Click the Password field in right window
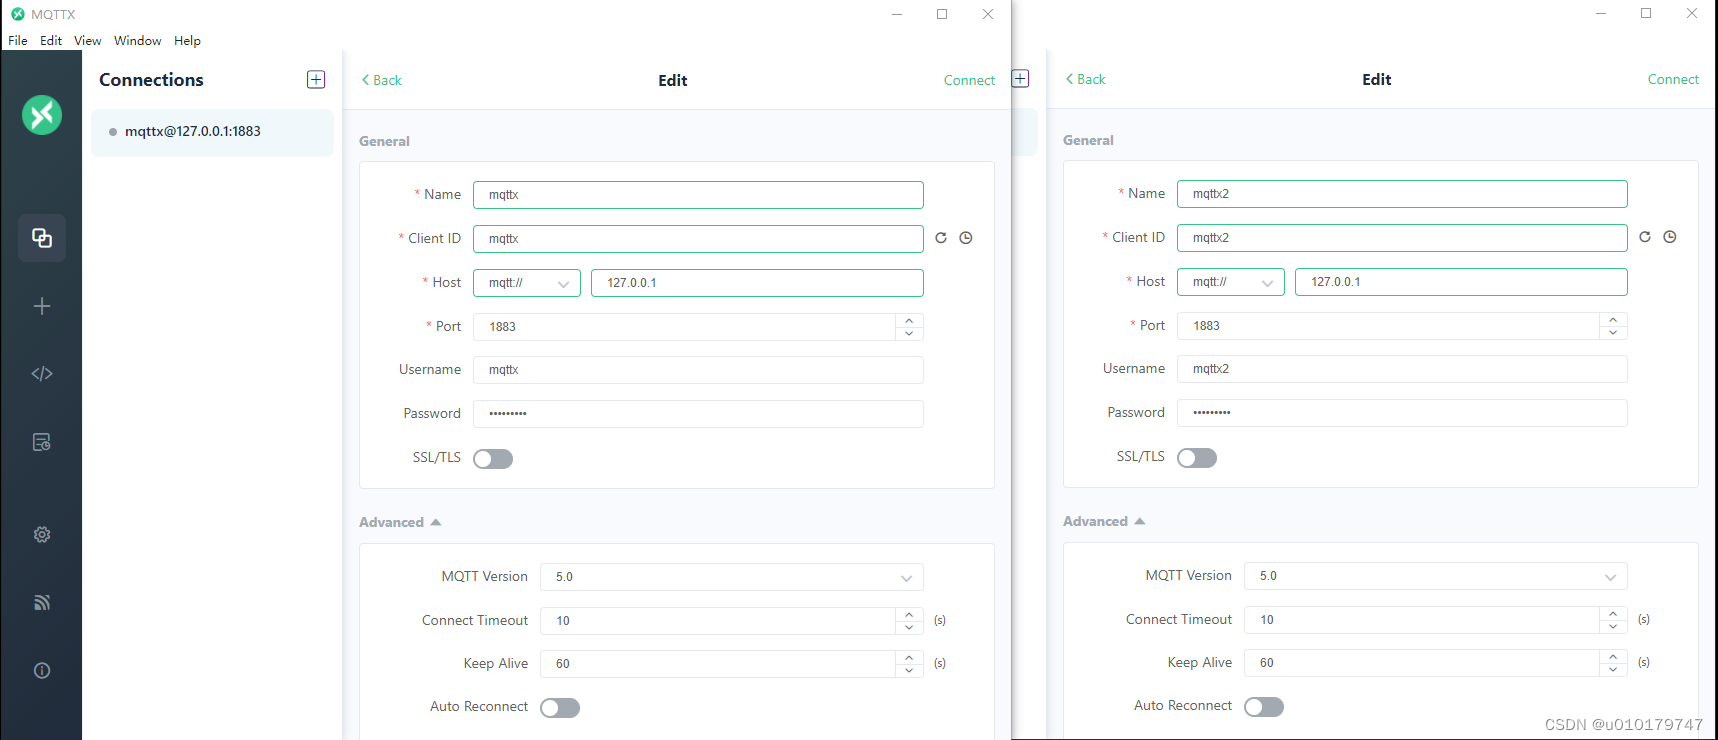The height and width of the screenshot is (740, 1718). [x=1402, y=413]
